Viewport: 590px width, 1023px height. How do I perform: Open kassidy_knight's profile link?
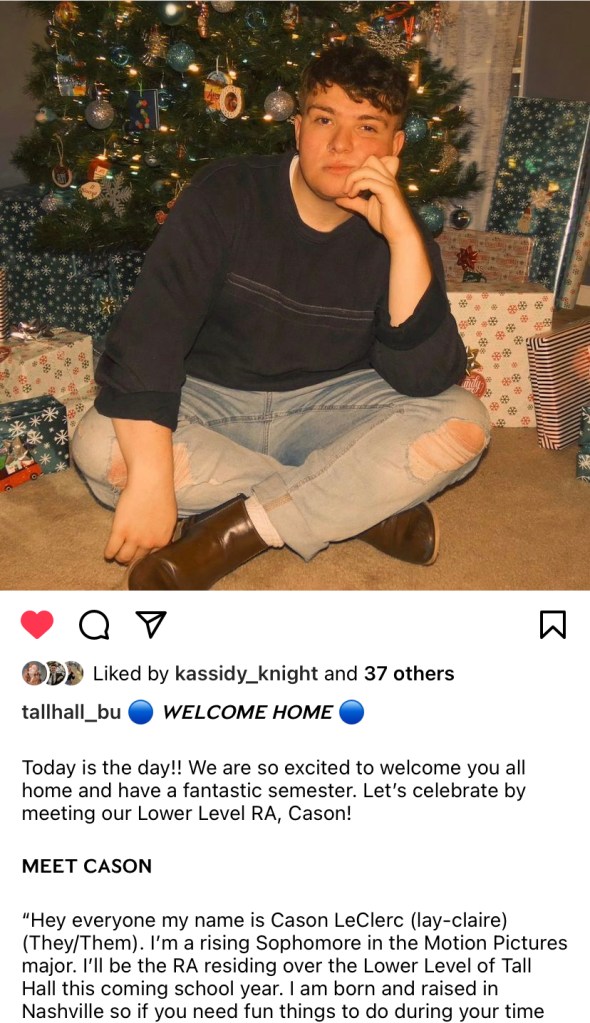[x=246, y=674]
